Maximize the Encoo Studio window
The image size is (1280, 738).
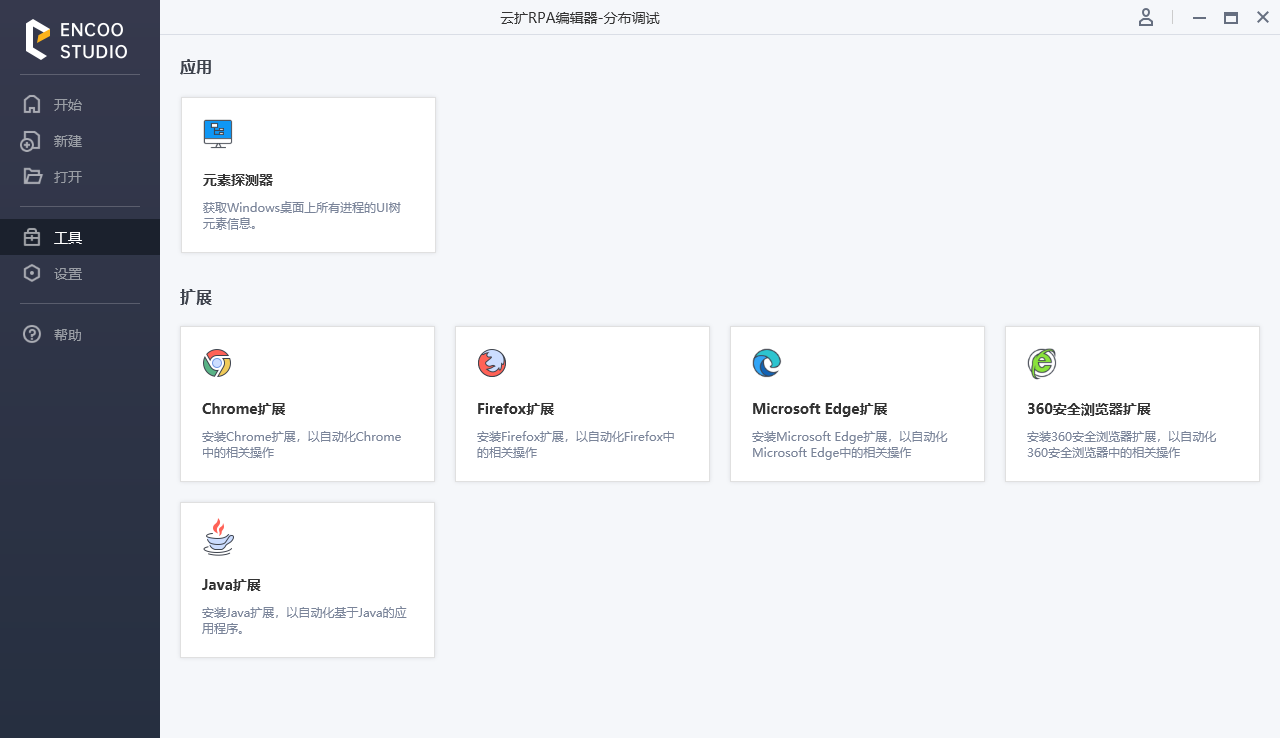pyautogui.click(x=1231, y=18)
